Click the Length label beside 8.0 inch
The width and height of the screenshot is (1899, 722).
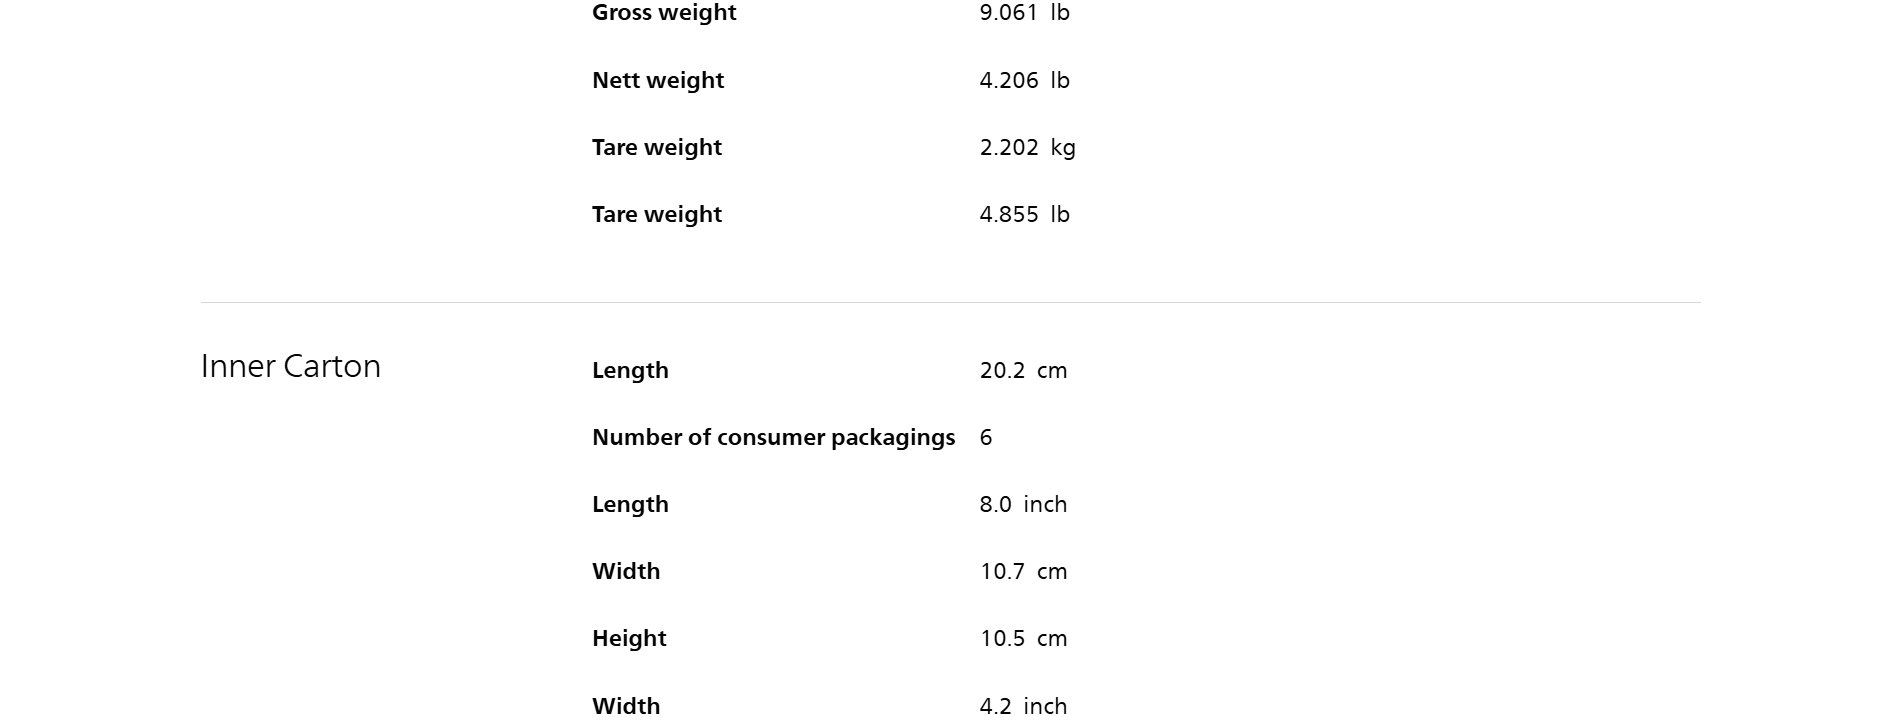pos(630,504)
